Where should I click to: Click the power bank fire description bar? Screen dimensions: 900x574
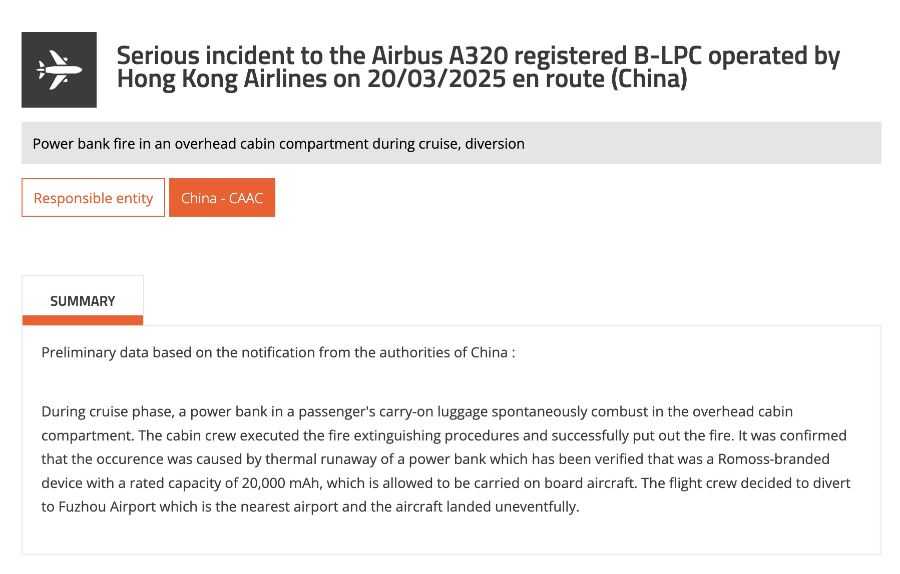pos(451,143)
